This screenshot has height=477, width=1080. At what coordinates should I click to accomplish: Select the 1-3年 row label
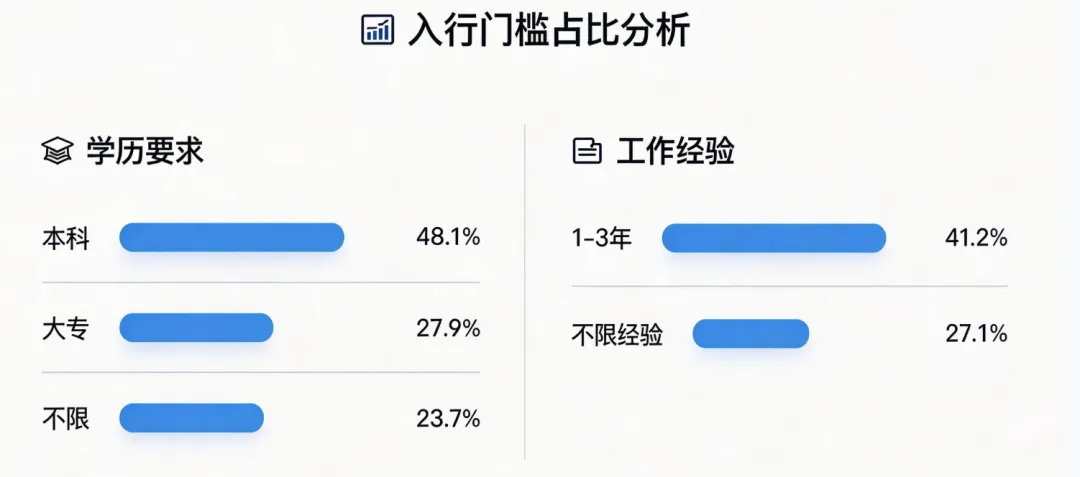coord(602,239)
